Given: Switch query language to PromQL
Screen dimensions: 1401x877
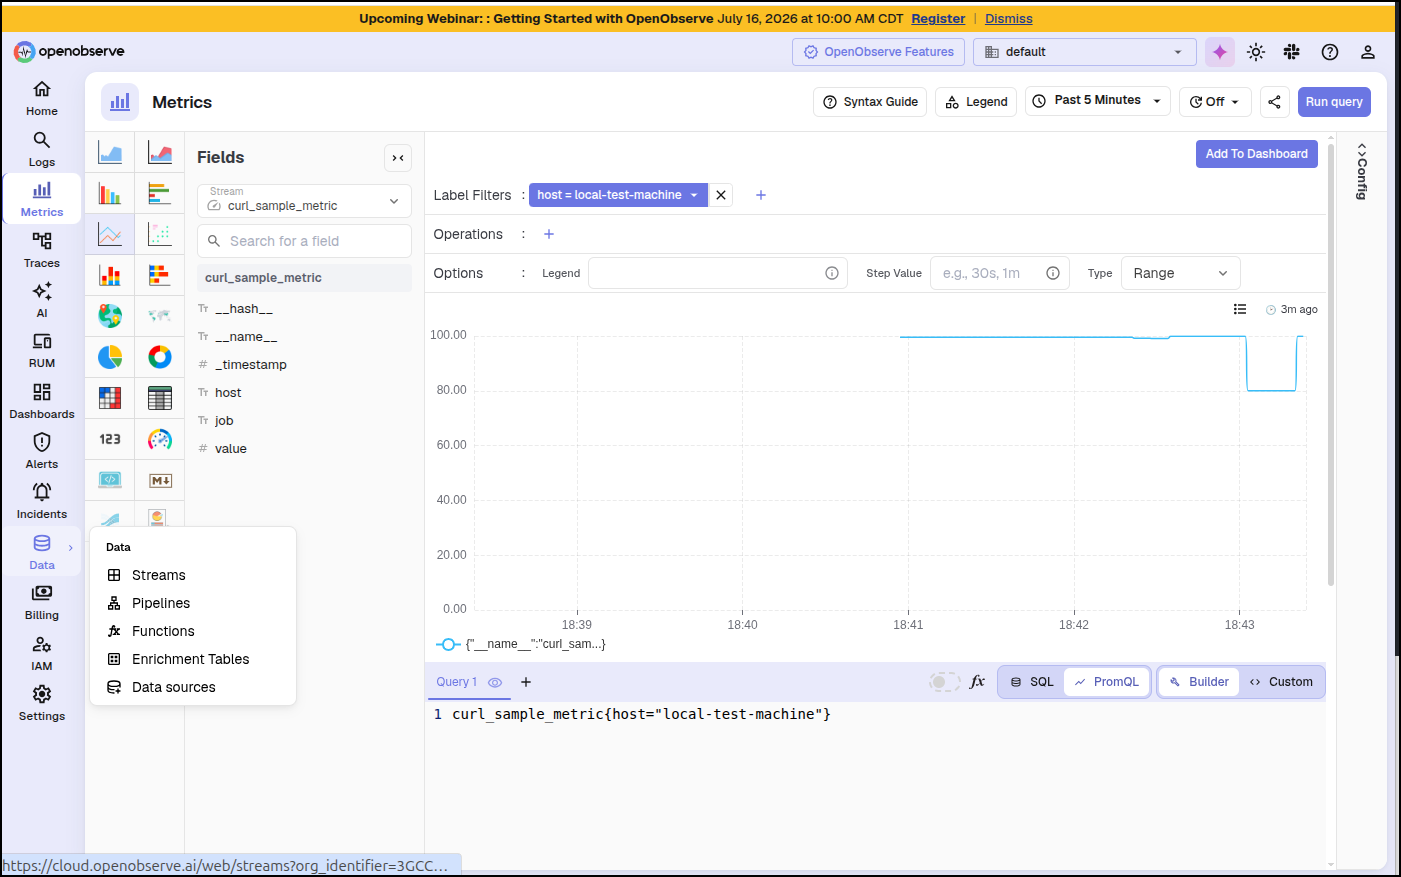Looking at the screenshot, I should click(1107, 682).
